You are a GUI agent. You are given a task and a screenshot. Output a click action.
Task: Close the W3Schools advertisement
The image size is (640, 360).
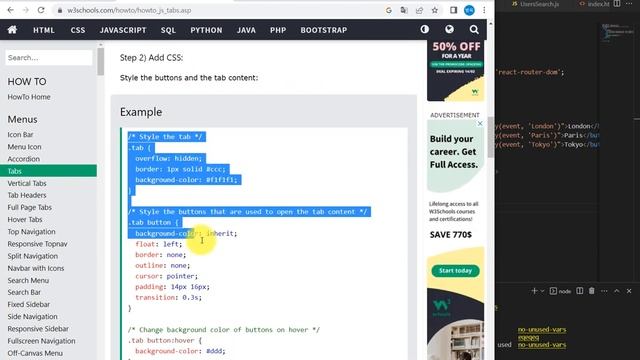(480, 123)
